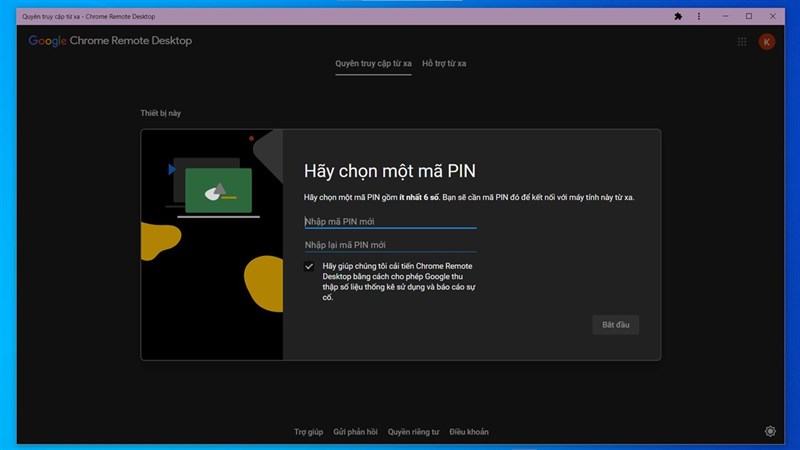
Task: Close the Chrome Remote Desktop window
Action: (x=775, y=17)
